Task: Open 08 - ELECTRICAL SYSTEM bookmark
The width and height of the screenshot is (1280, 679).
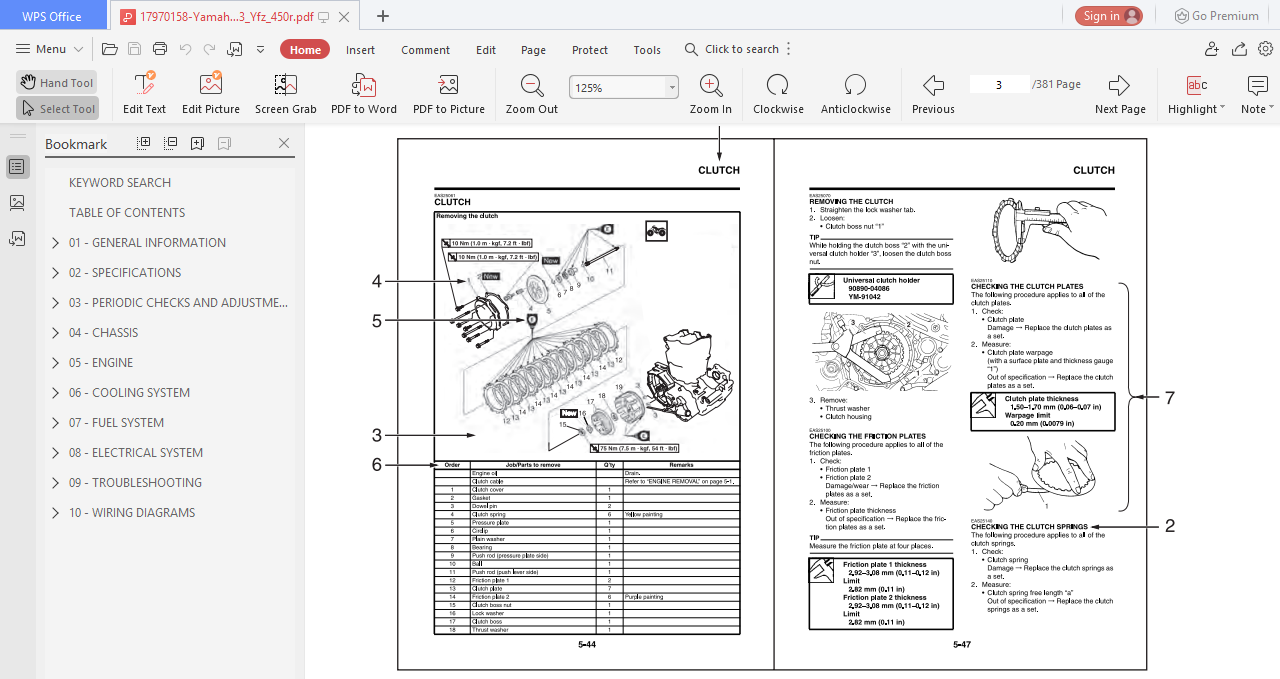Action: [x=136, y=453]
